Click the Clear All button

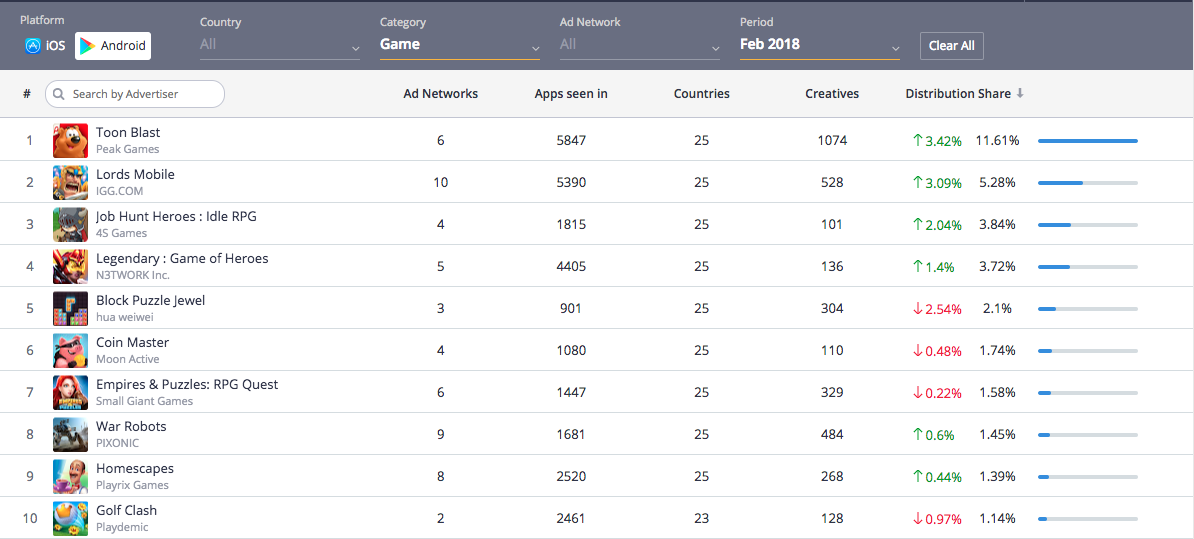point(952,46)
